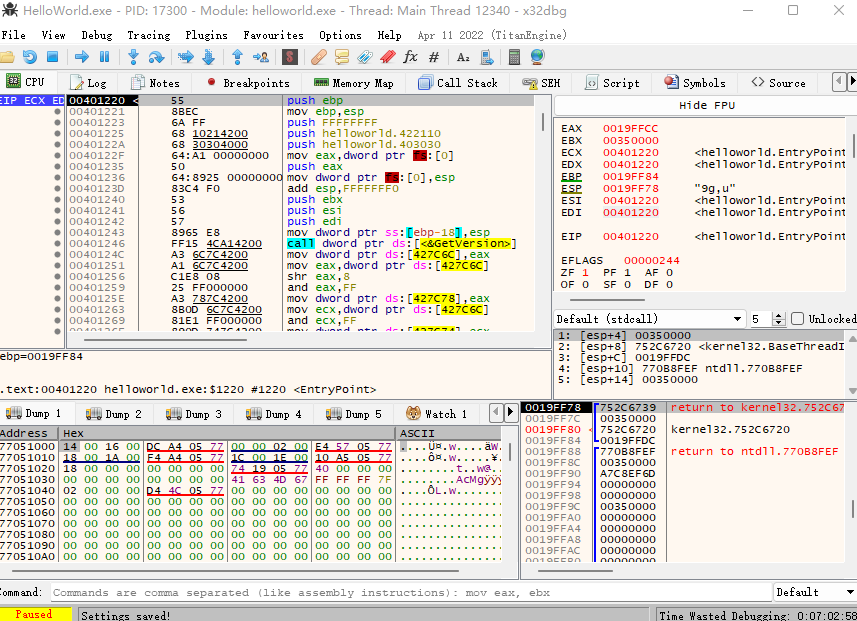
Task: Switch to the Call Stack tab
Action: click(458, 83)
